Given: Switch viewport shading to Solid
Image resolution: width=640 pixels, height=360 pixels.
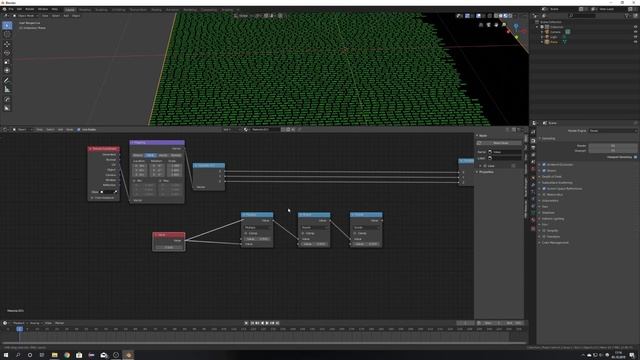Looking at the screenshot, I should tap(501, 16).
